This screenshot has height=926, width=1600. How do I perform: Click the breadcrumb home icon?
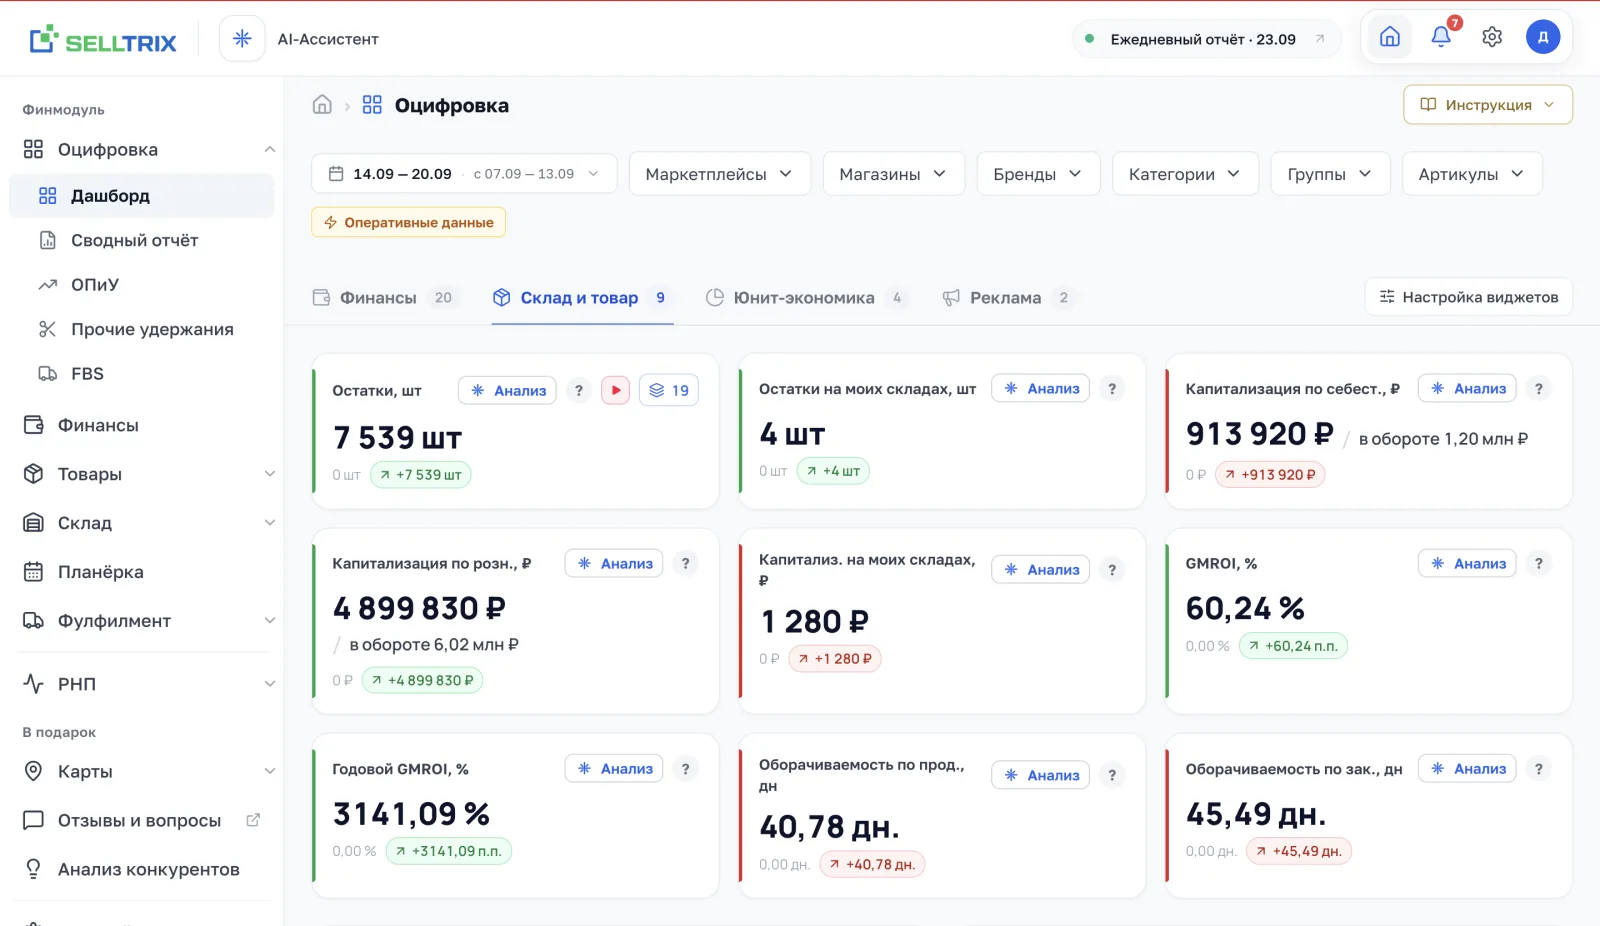(322, 105)
